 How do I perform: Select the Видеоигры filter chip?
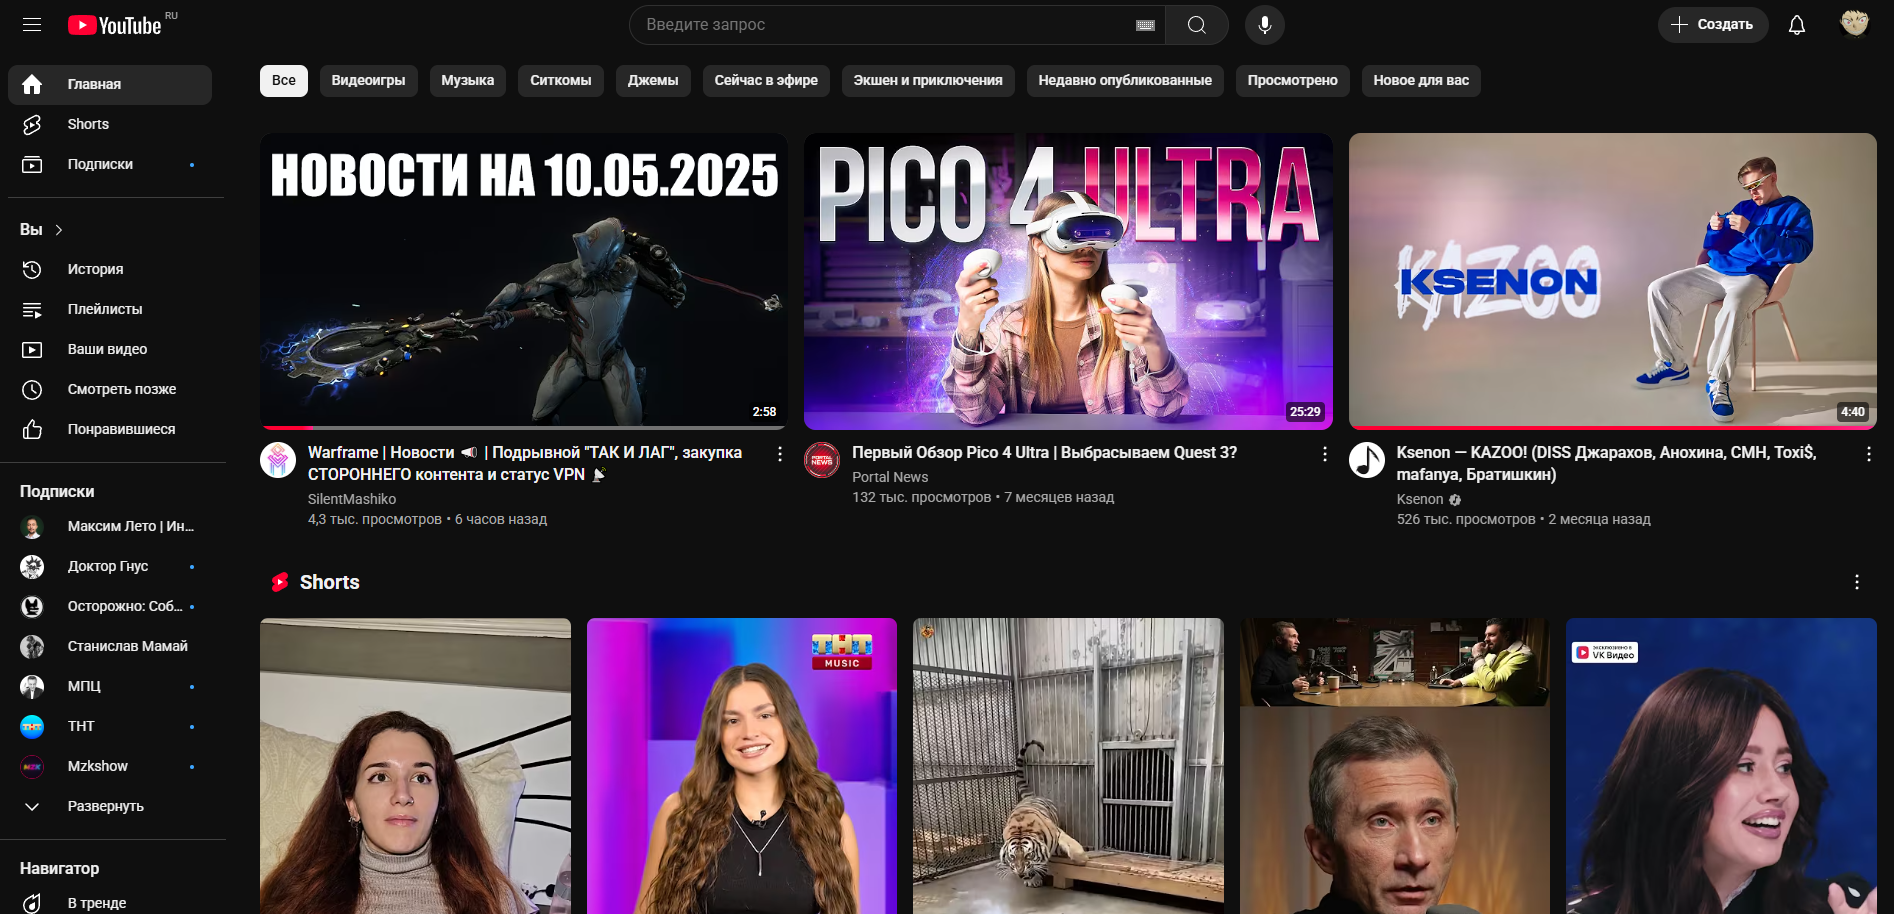[x=368, y=80]
